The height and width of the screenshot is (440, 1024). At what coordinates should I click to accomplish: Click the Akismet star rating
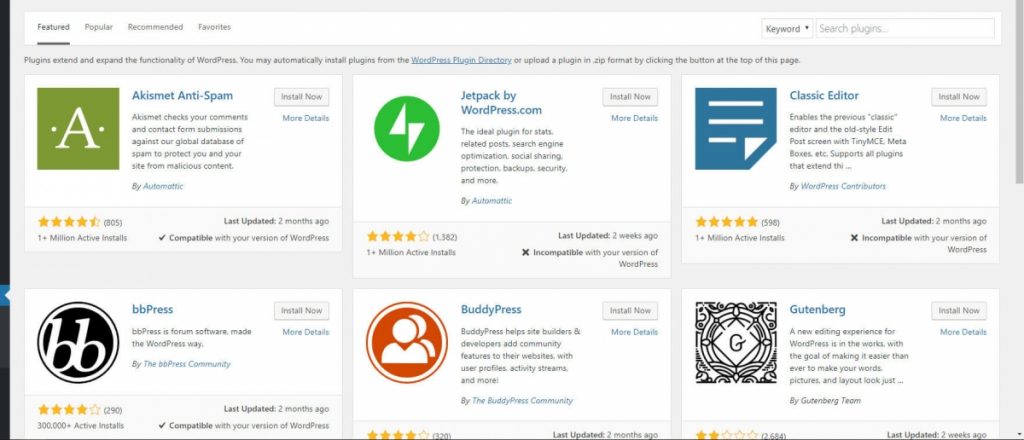pos(69,222)
